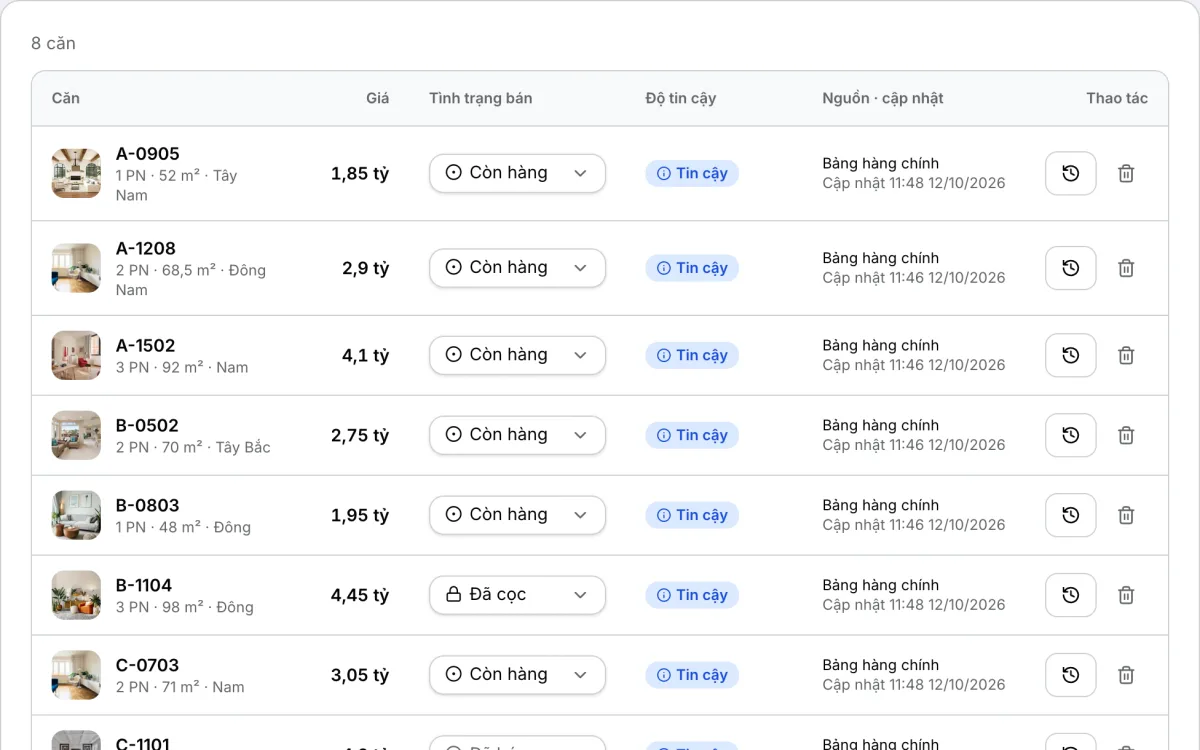Click the price 4,45 tỷ
This screenshot has width=1200, height=750.
360,595
